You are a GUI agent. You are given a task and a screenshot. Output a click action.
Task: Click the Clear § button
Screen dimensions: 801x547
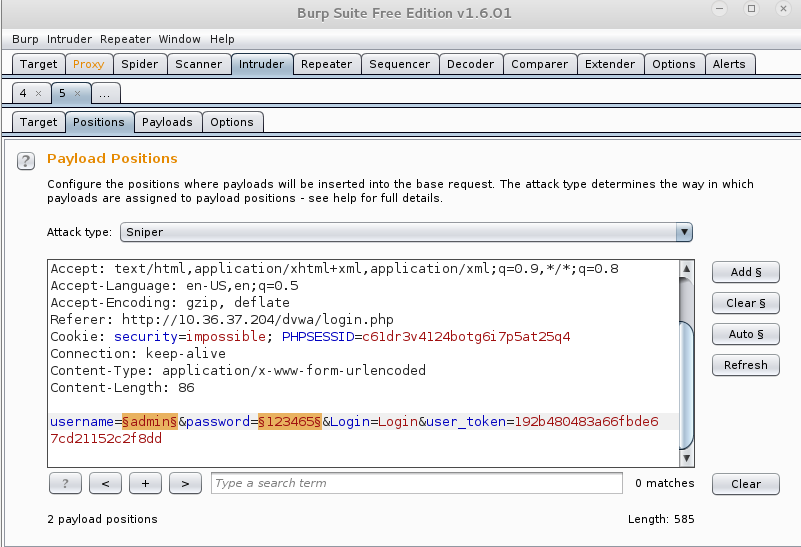[745, 303]
